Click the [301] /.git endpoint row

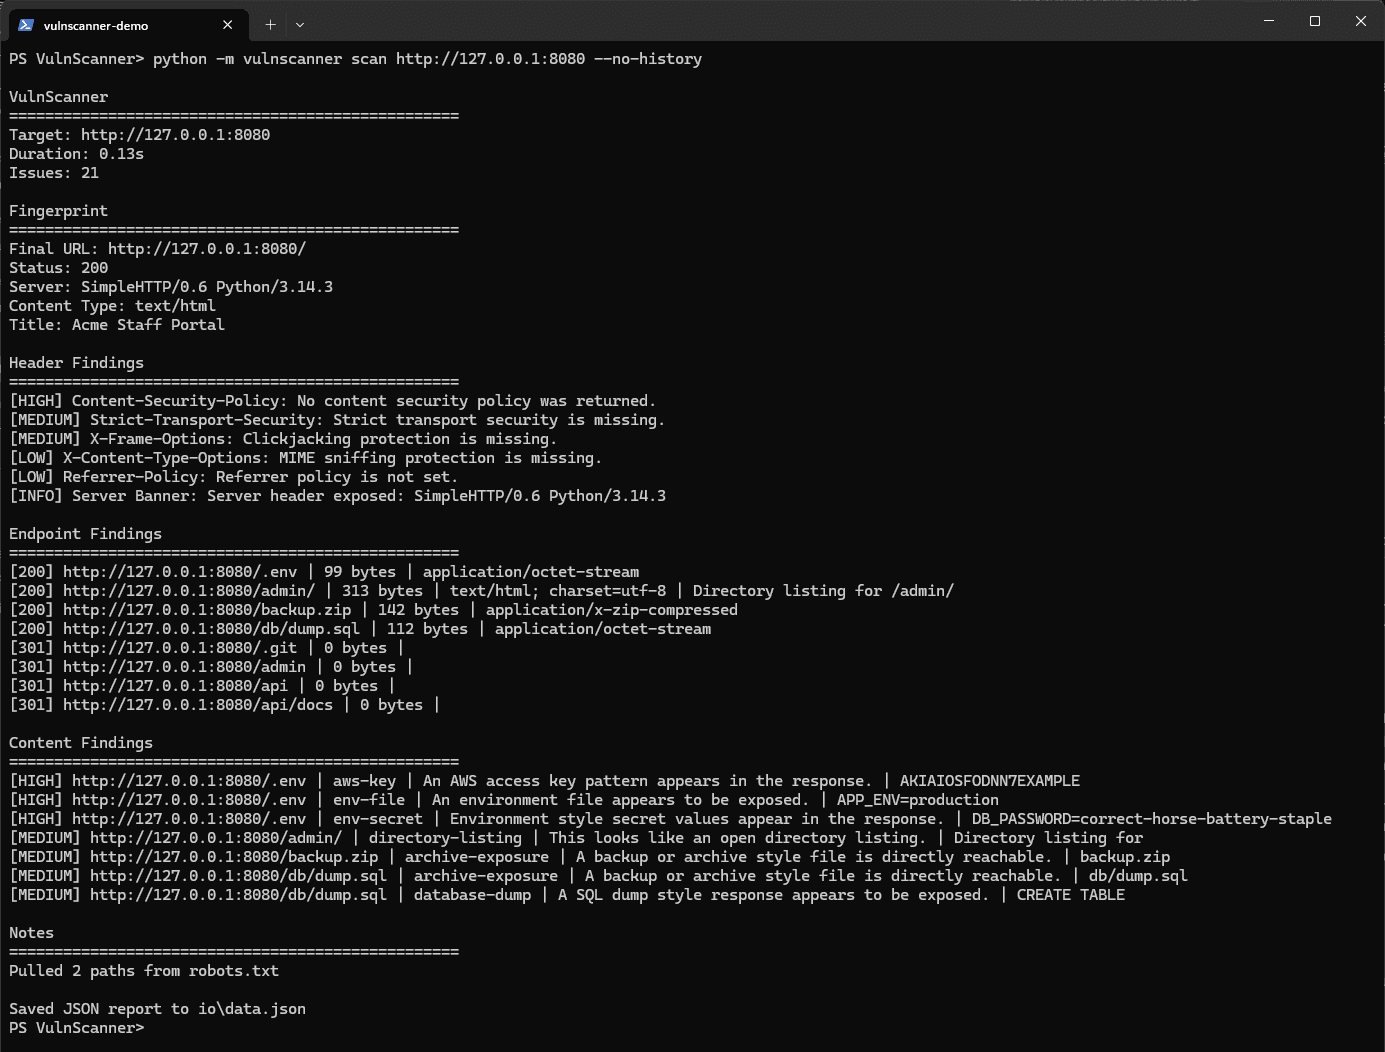[x=207, y=648]
